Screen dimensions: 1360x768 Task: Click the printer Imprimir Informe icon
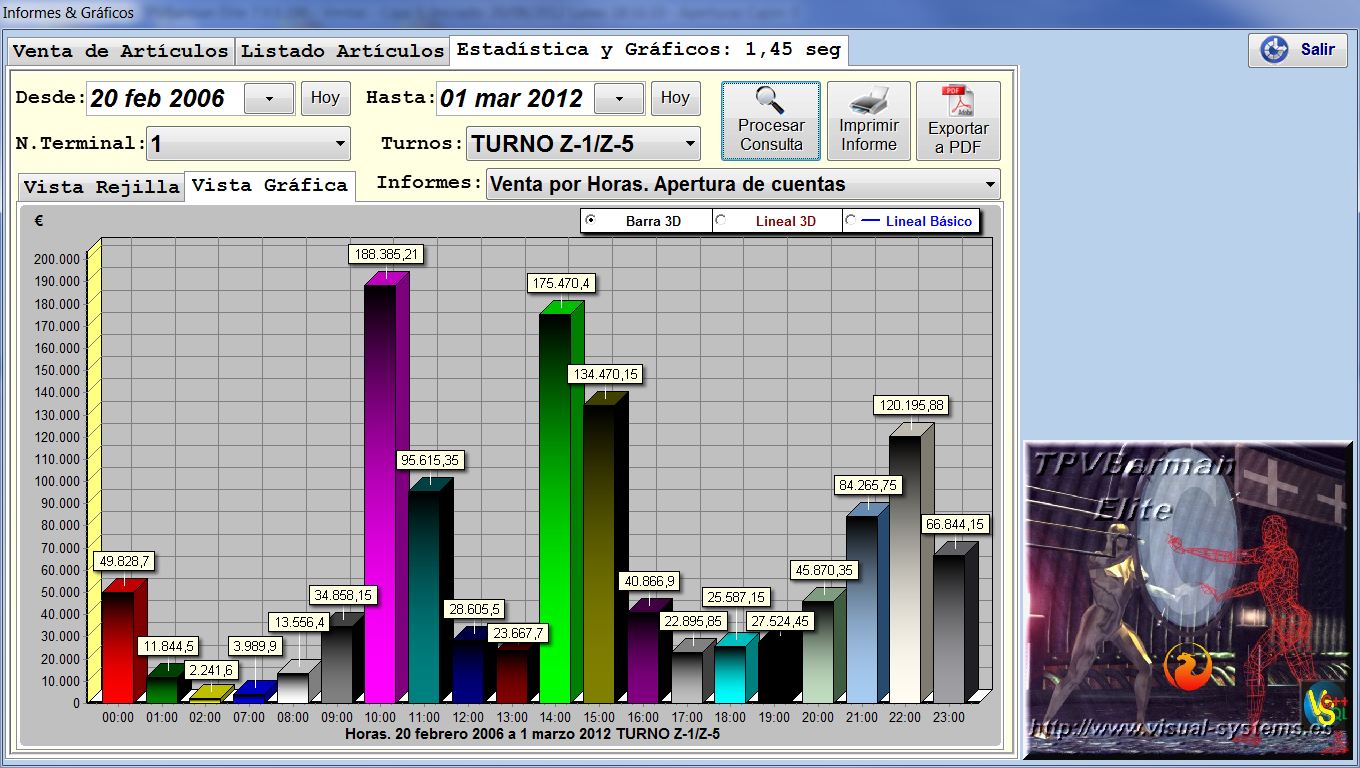(868, 102)
